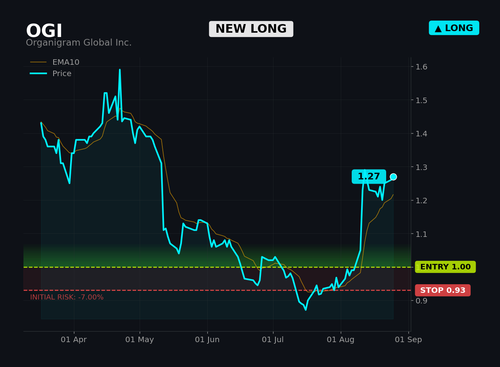Click the orange EMA10 legend line swatch

pos(38,62)
